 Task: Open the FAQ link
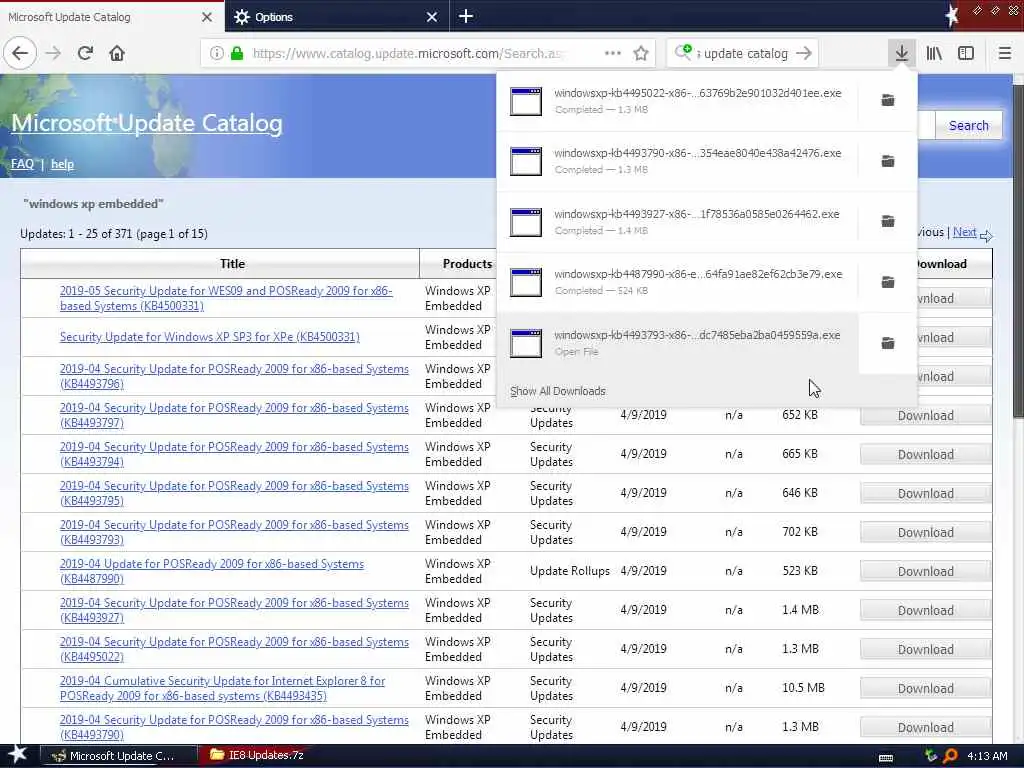point(22,164)
